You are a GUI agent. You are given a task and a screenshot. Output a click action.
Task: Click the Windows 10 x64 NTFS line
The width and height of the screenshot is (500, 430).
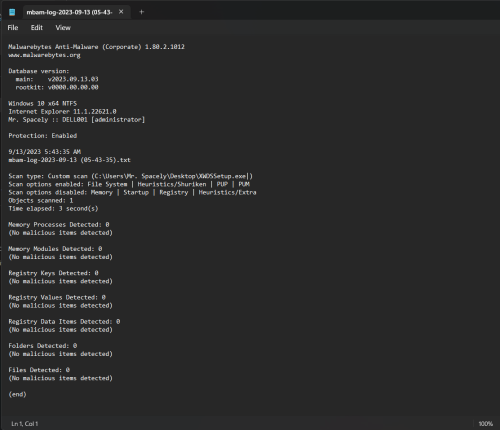point(43,103)
